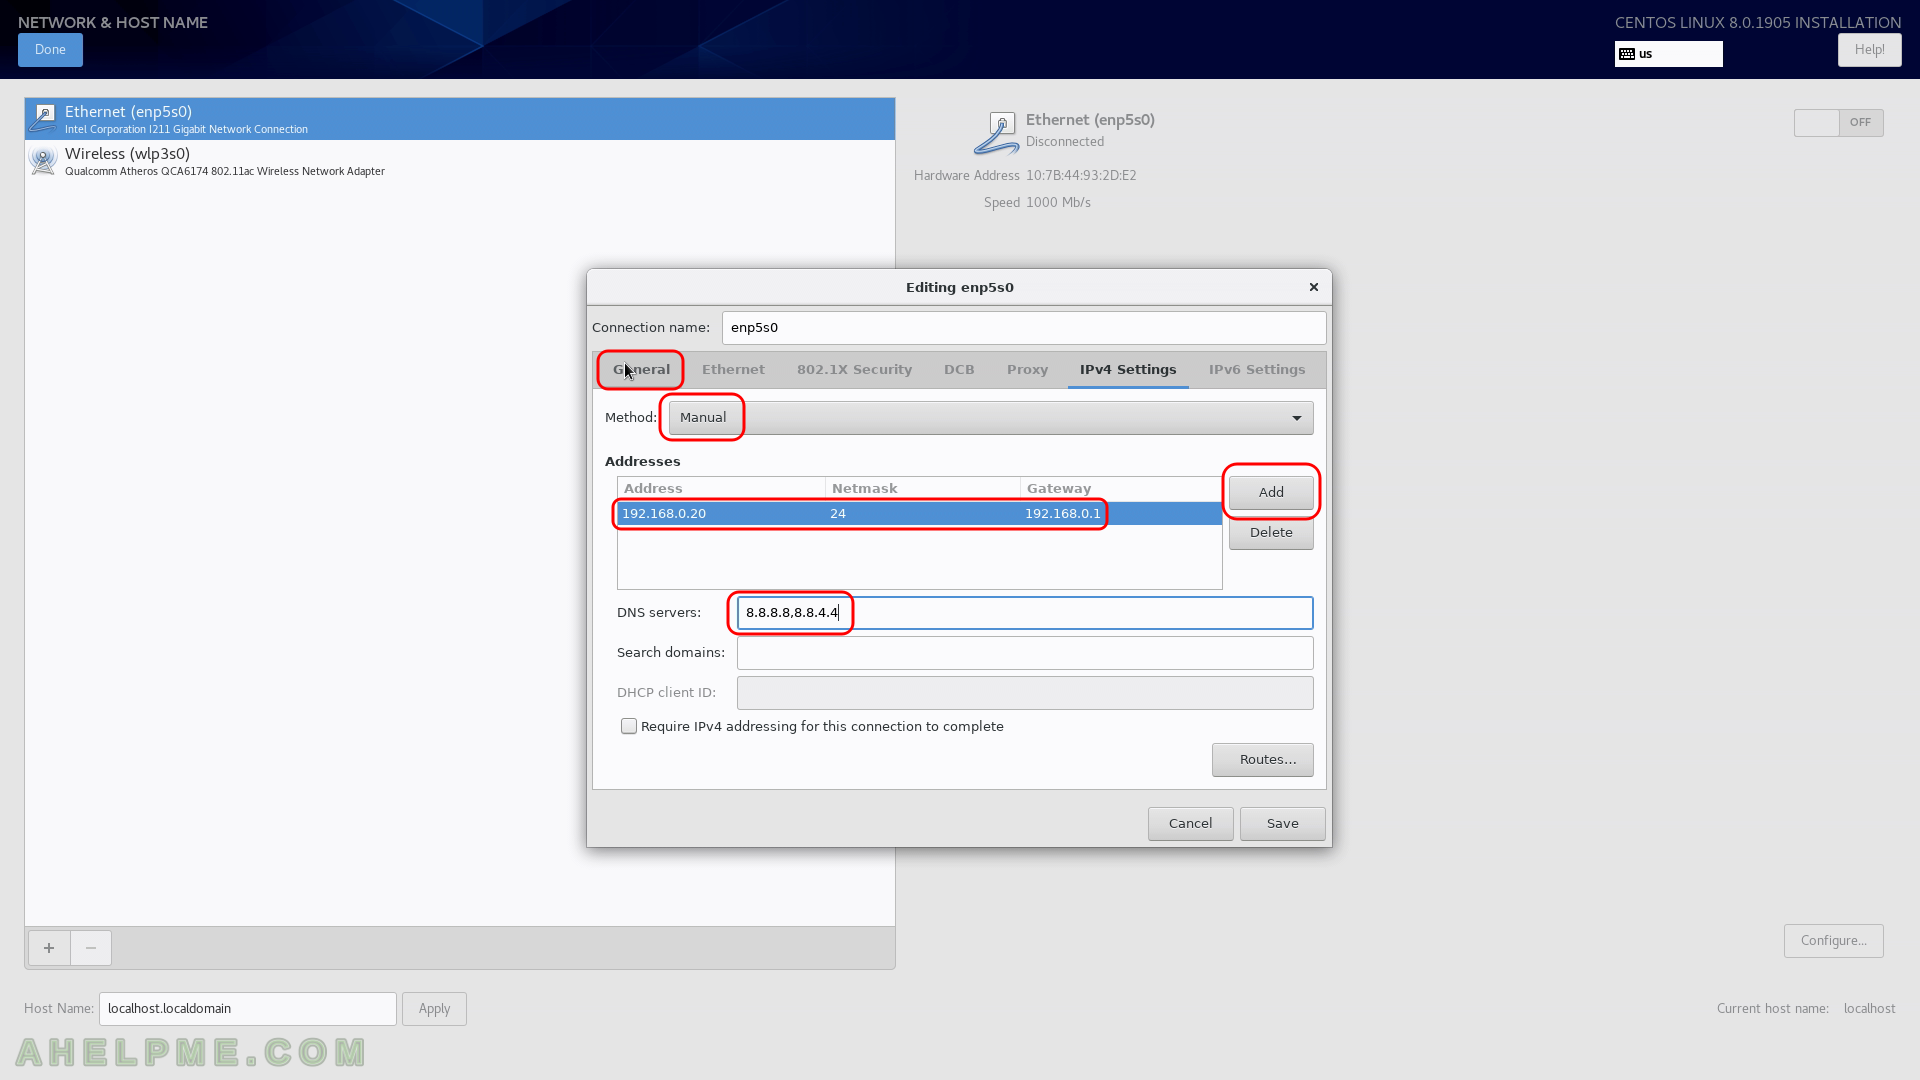
Task: Open the Routes… dialog
Action: [1263, 760]
